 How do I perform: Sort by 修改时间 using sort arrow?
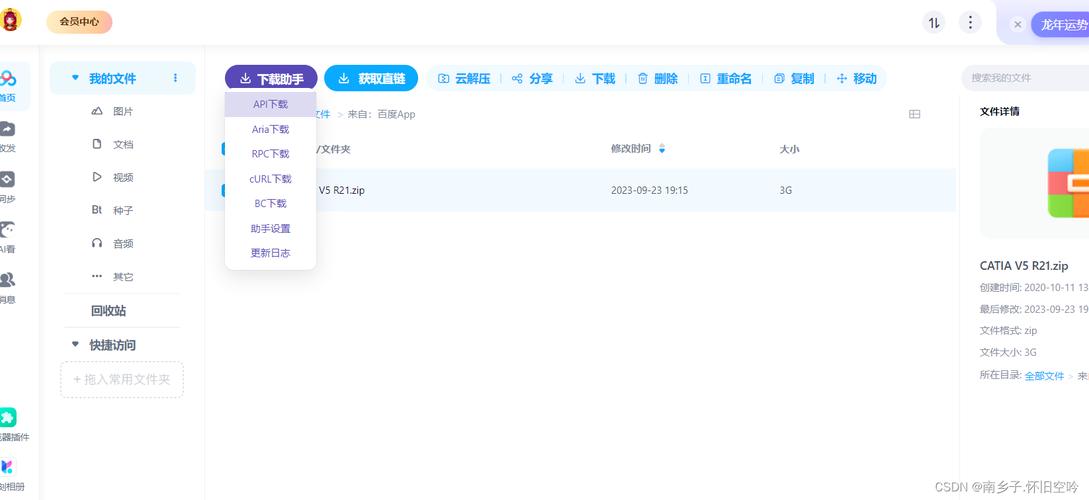pos(662,149)
